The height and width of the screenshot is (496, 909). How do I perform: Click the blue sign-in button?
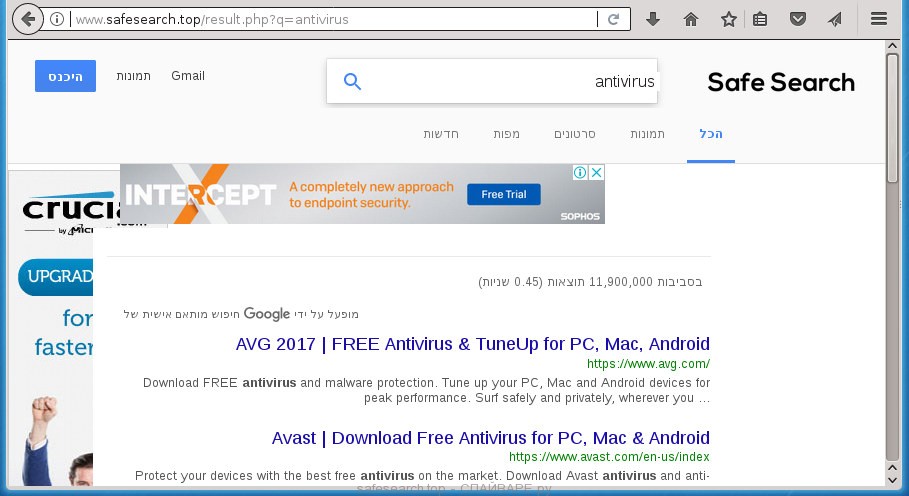click(66, 76)
